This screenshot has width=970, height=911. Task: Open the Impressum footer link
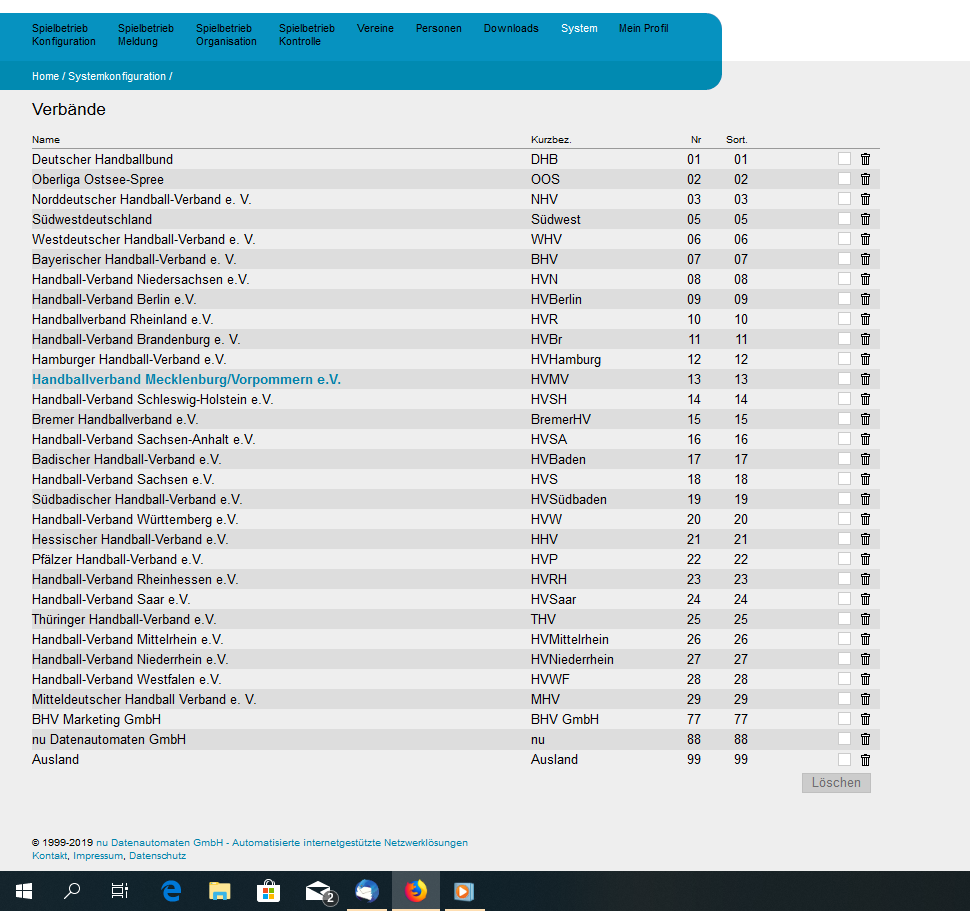(x=98, y=856)
